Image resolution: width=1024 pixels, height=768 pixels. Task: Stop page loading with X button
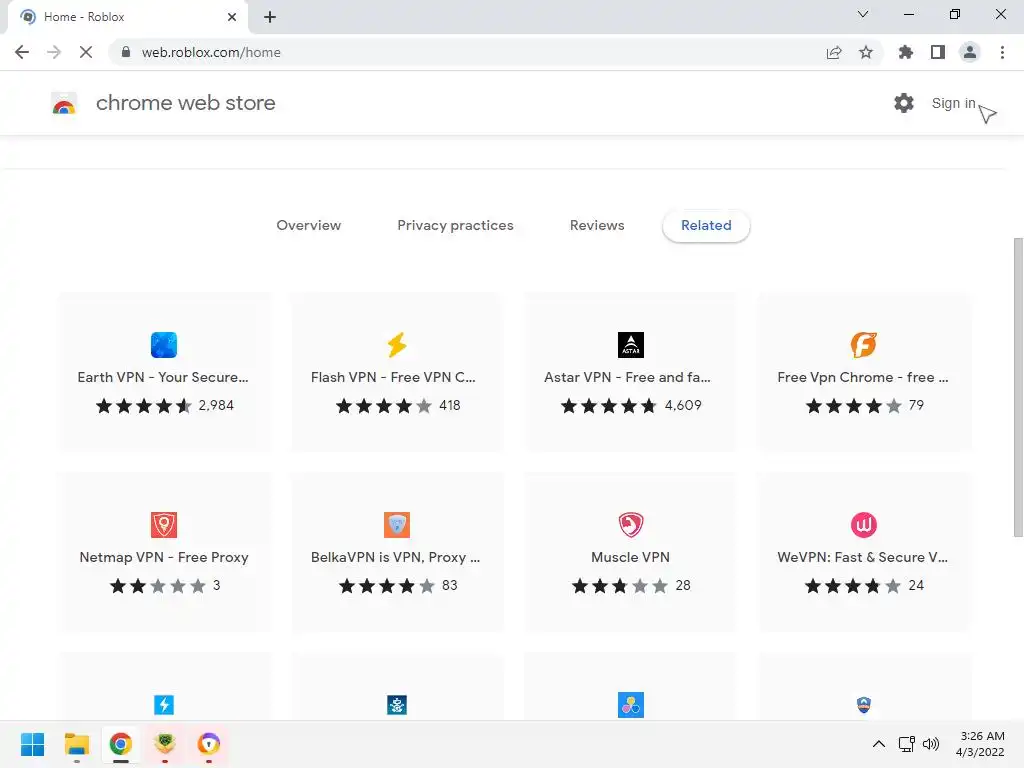click(x=86, y=52)
